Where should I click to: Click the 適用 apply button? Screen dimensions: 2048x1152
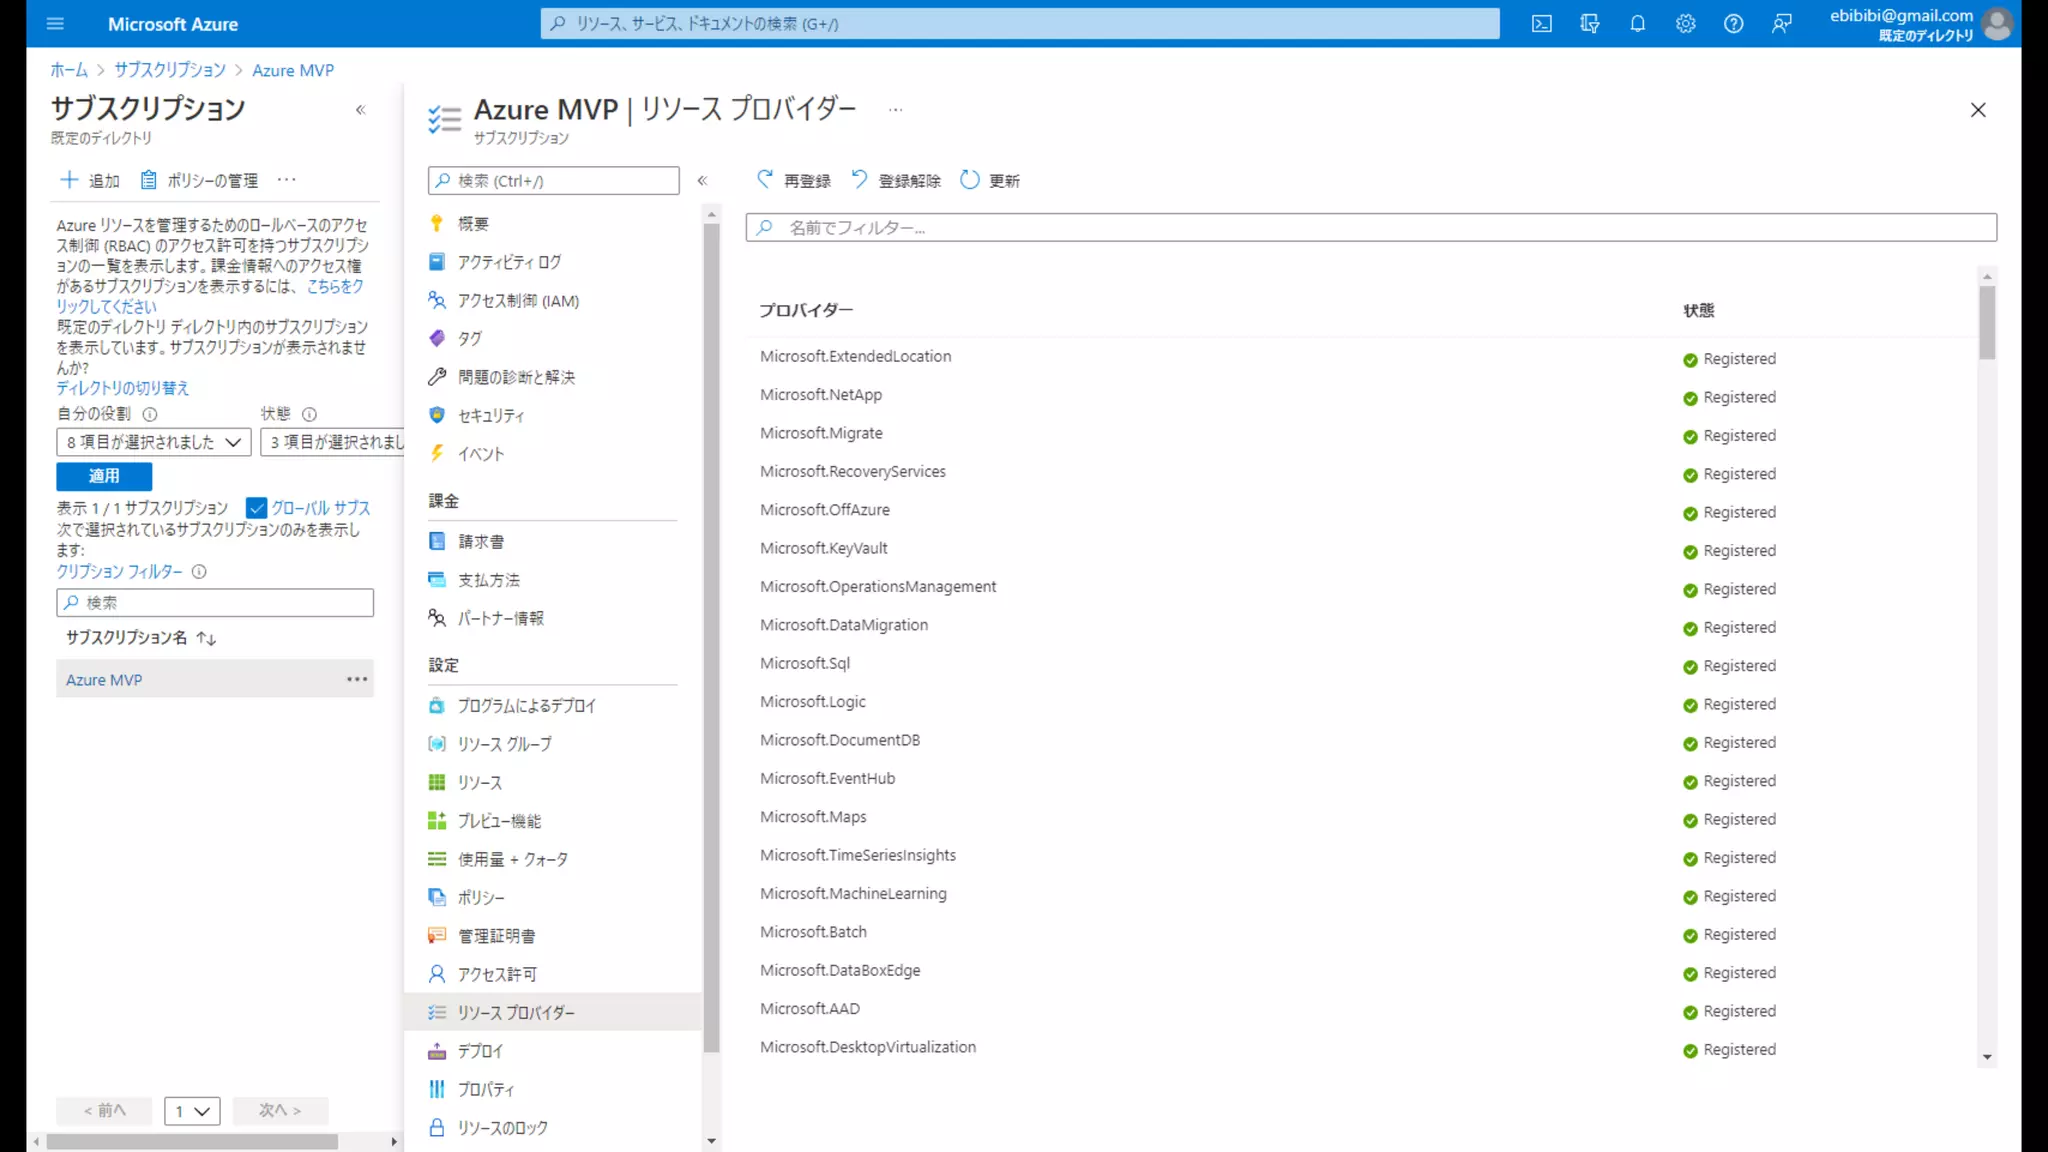click(104, 476)
